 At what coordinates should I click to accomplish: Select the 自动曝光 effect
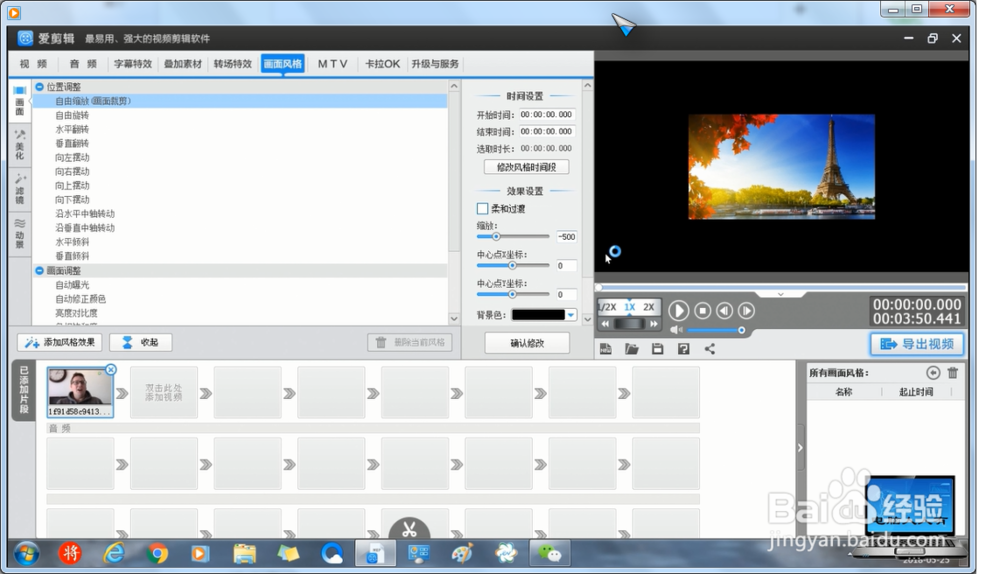pyautogui.click(x=72, y=285)
